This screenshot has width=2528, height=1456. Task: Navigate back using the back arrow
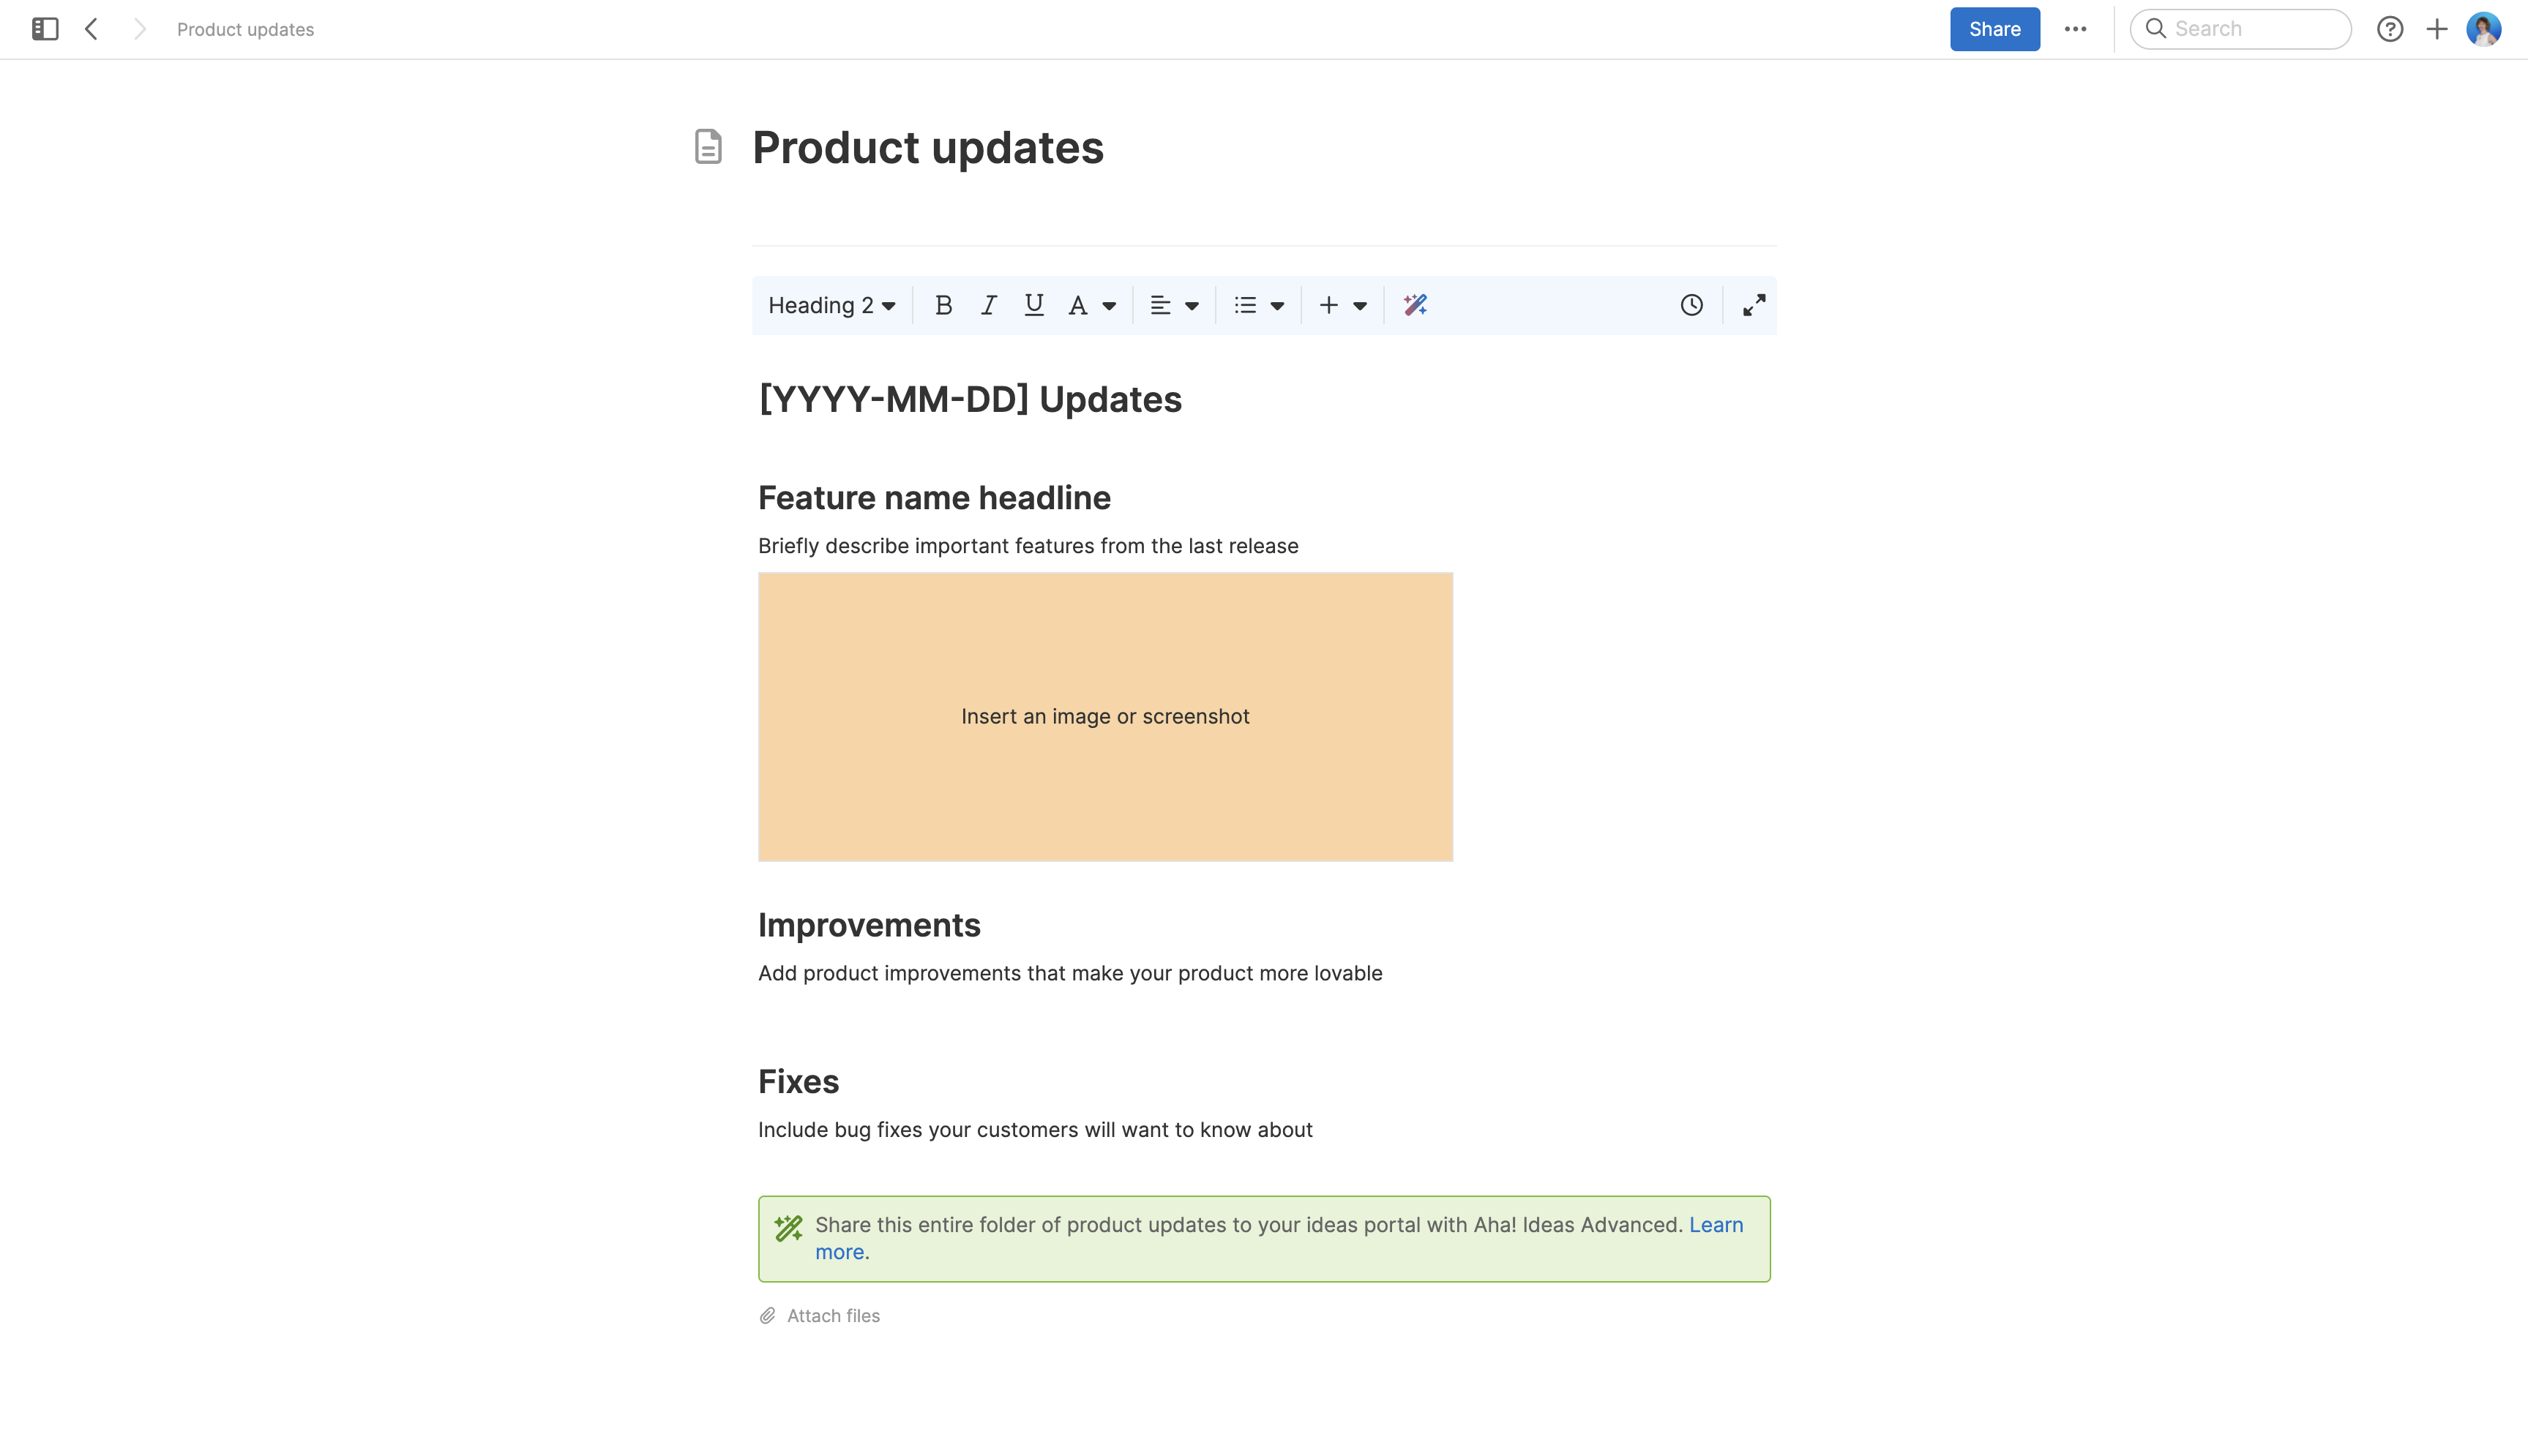pos(92,29)
